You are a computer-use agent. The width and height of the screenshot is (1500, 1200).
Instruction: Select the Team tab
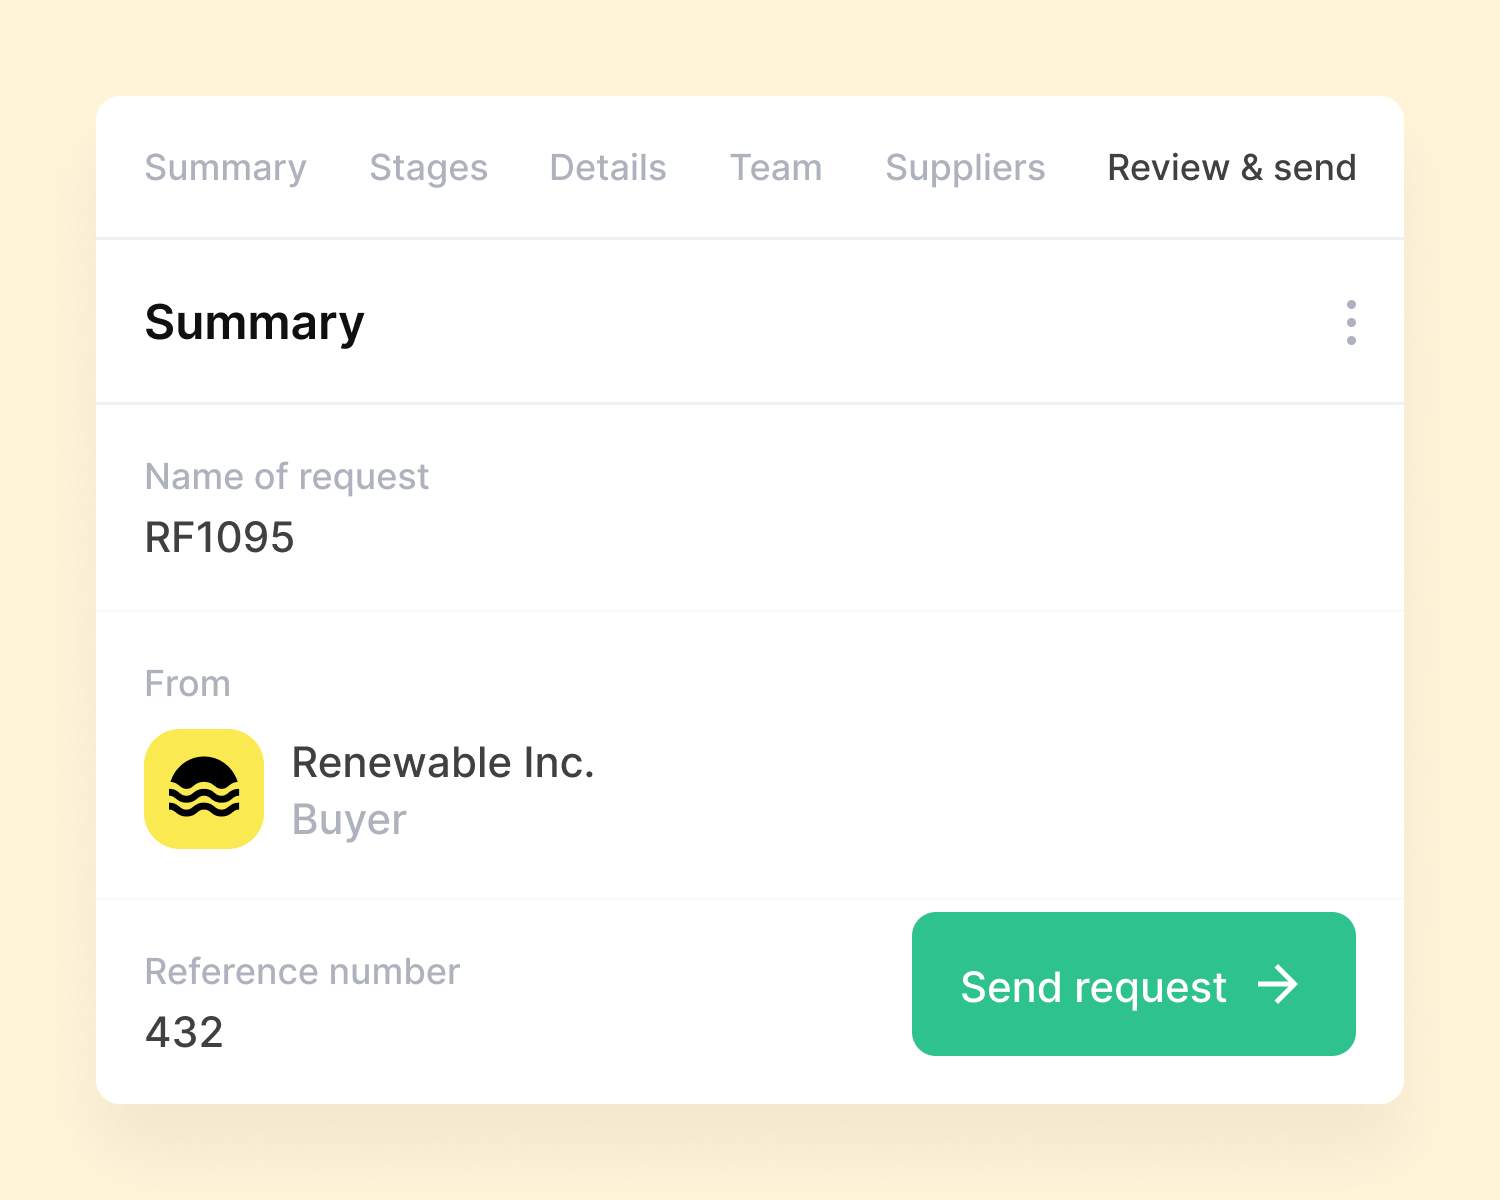776,168
